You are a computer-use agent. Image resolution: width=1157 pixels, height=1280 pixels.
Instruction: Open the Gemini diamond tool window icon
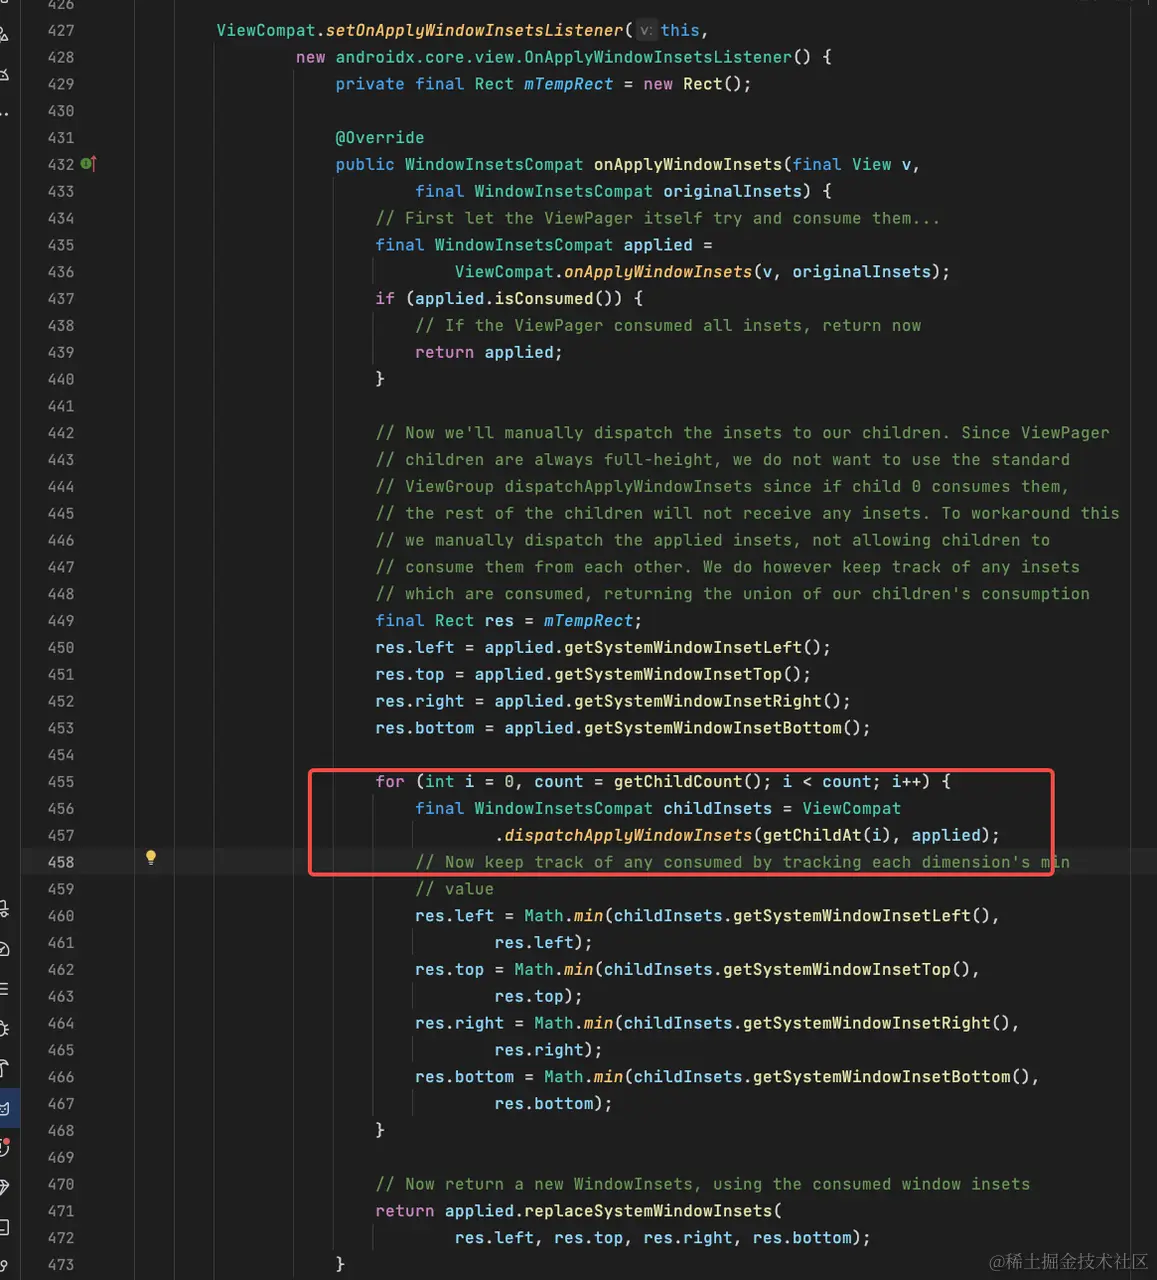(5, 1187)
